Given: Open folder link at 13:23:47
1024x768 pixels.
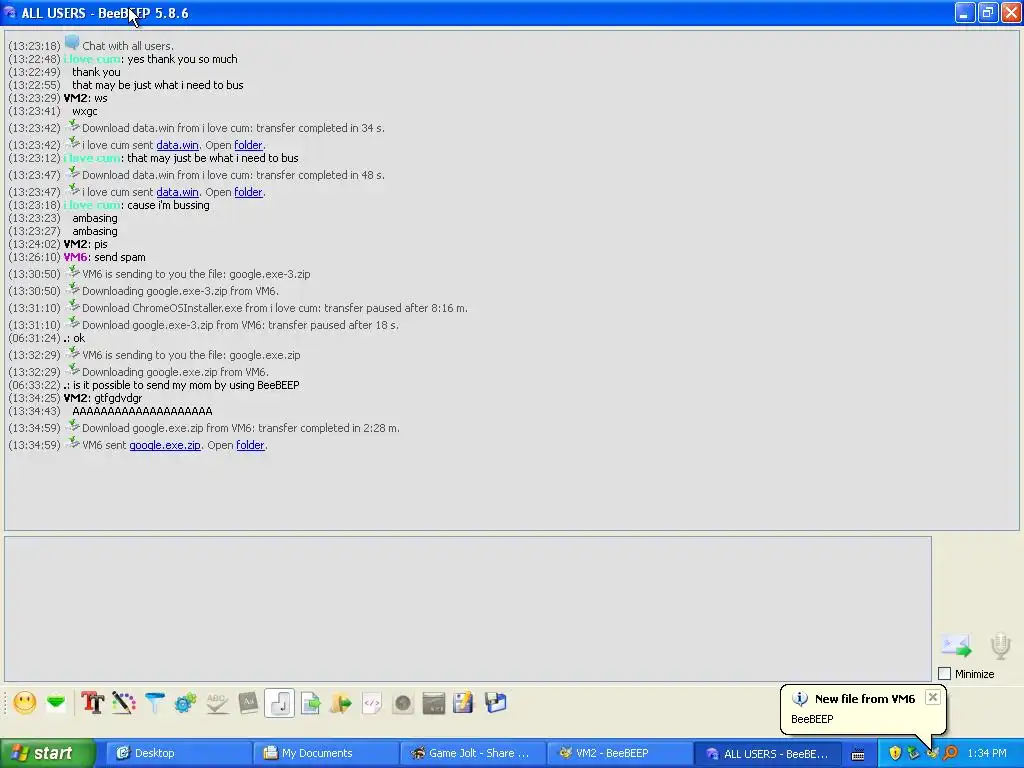Looking at the screenshot, I should tap(249, 192).
